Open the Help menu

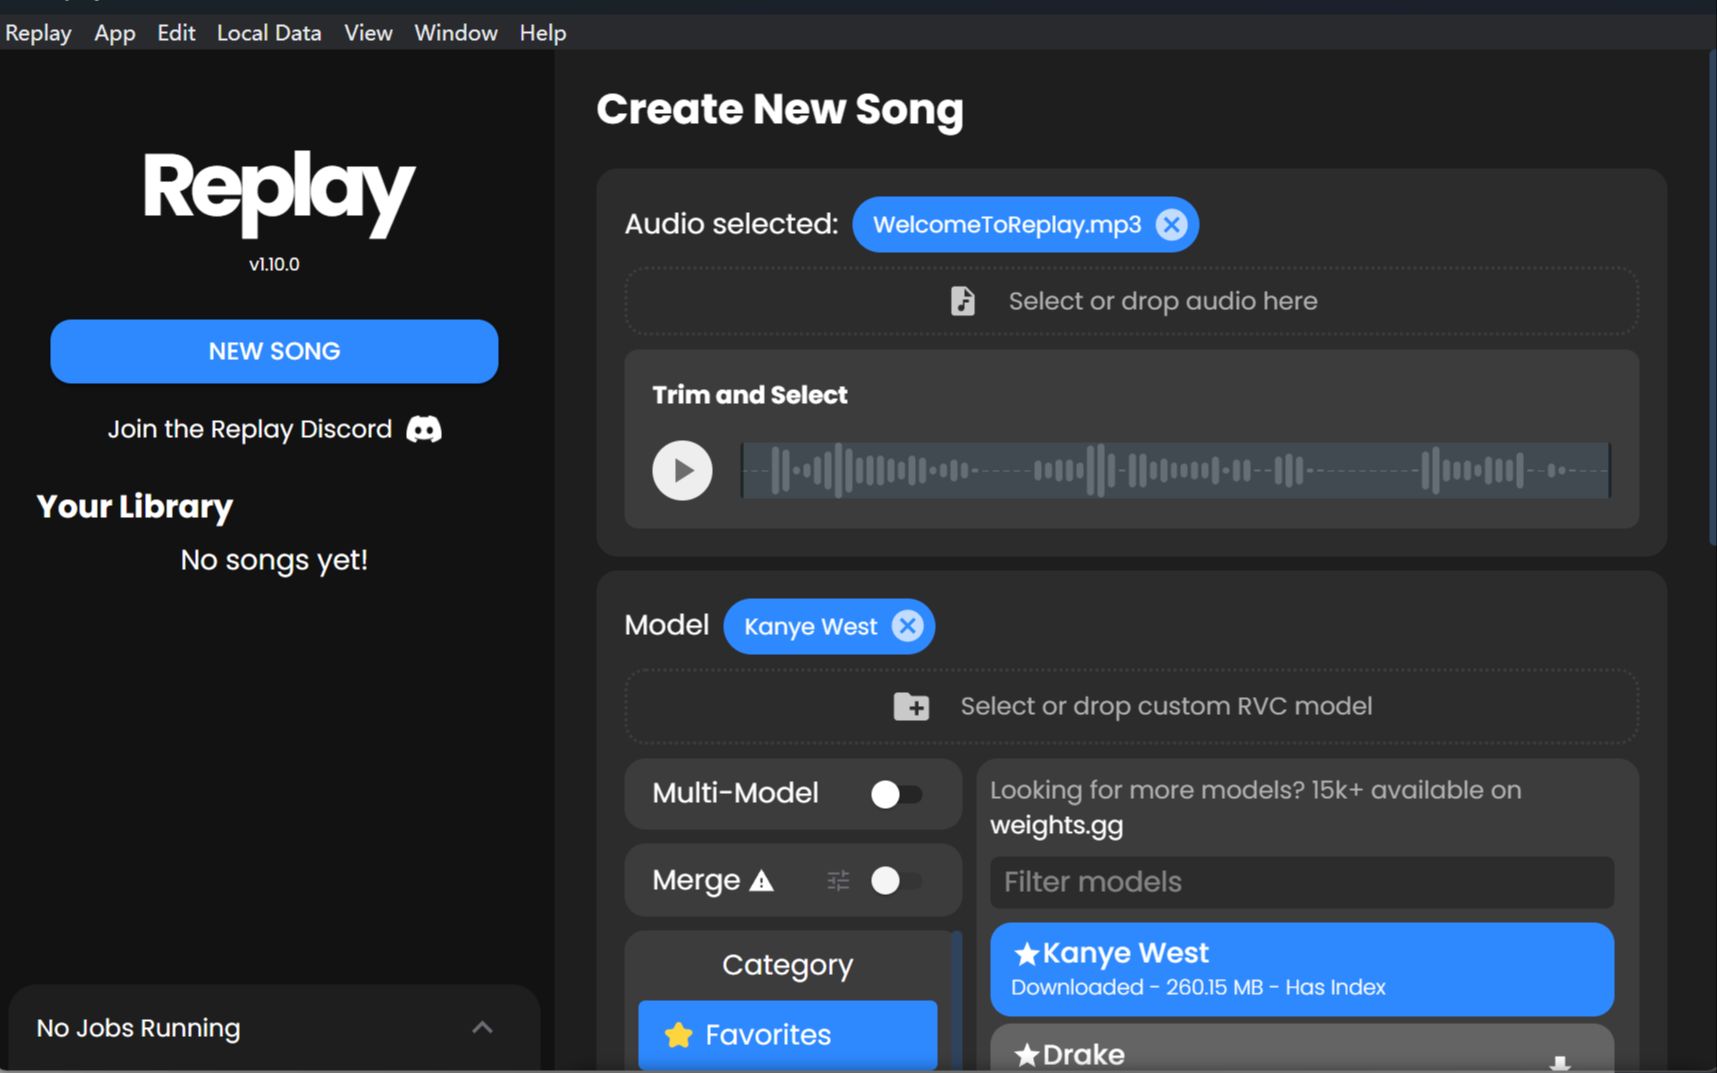pos(543,33)
